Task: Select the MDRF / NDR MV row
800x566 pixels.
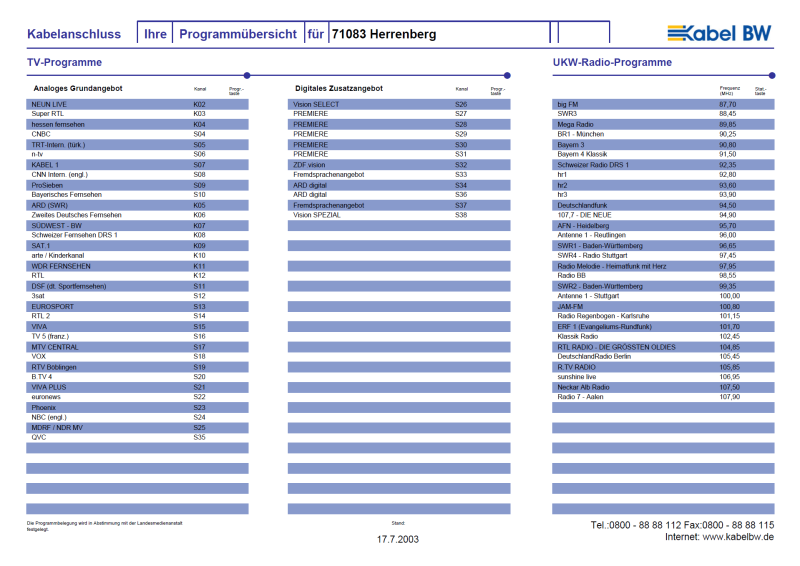Action: (x=137, y=428)
